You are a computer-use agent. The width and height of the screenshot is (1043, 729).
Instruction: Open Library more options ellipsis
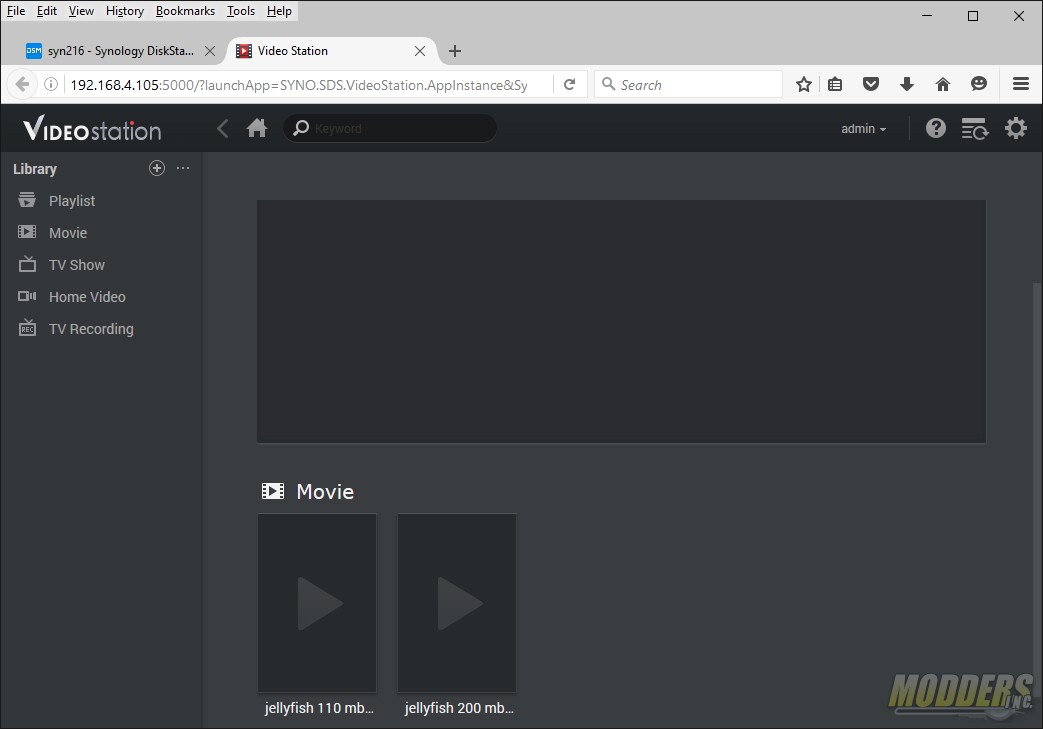(183, 168)
